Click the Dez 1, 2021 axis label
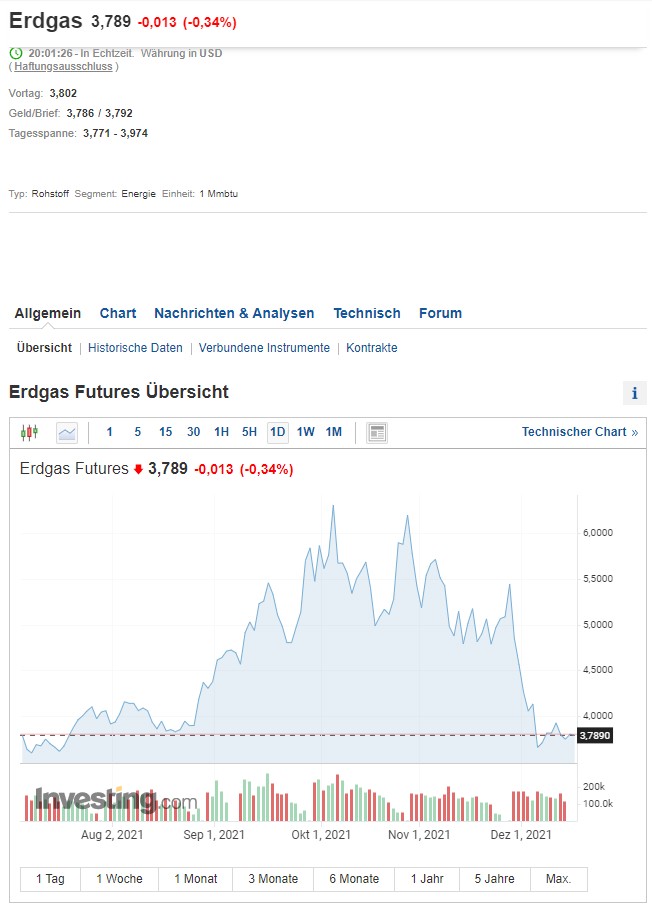This screenshot has width=652, height=915. [x=521, y=834]
